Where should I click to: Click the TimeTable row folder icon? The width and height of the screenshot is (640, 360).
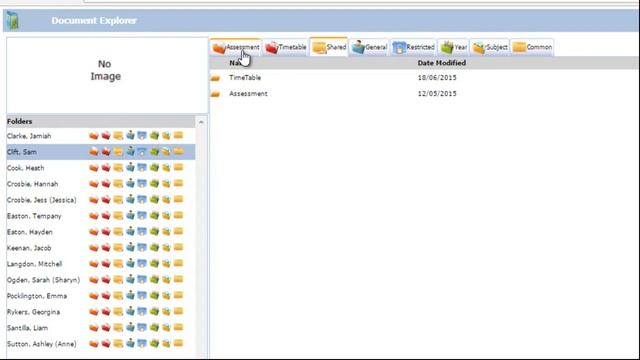(216, 78)
